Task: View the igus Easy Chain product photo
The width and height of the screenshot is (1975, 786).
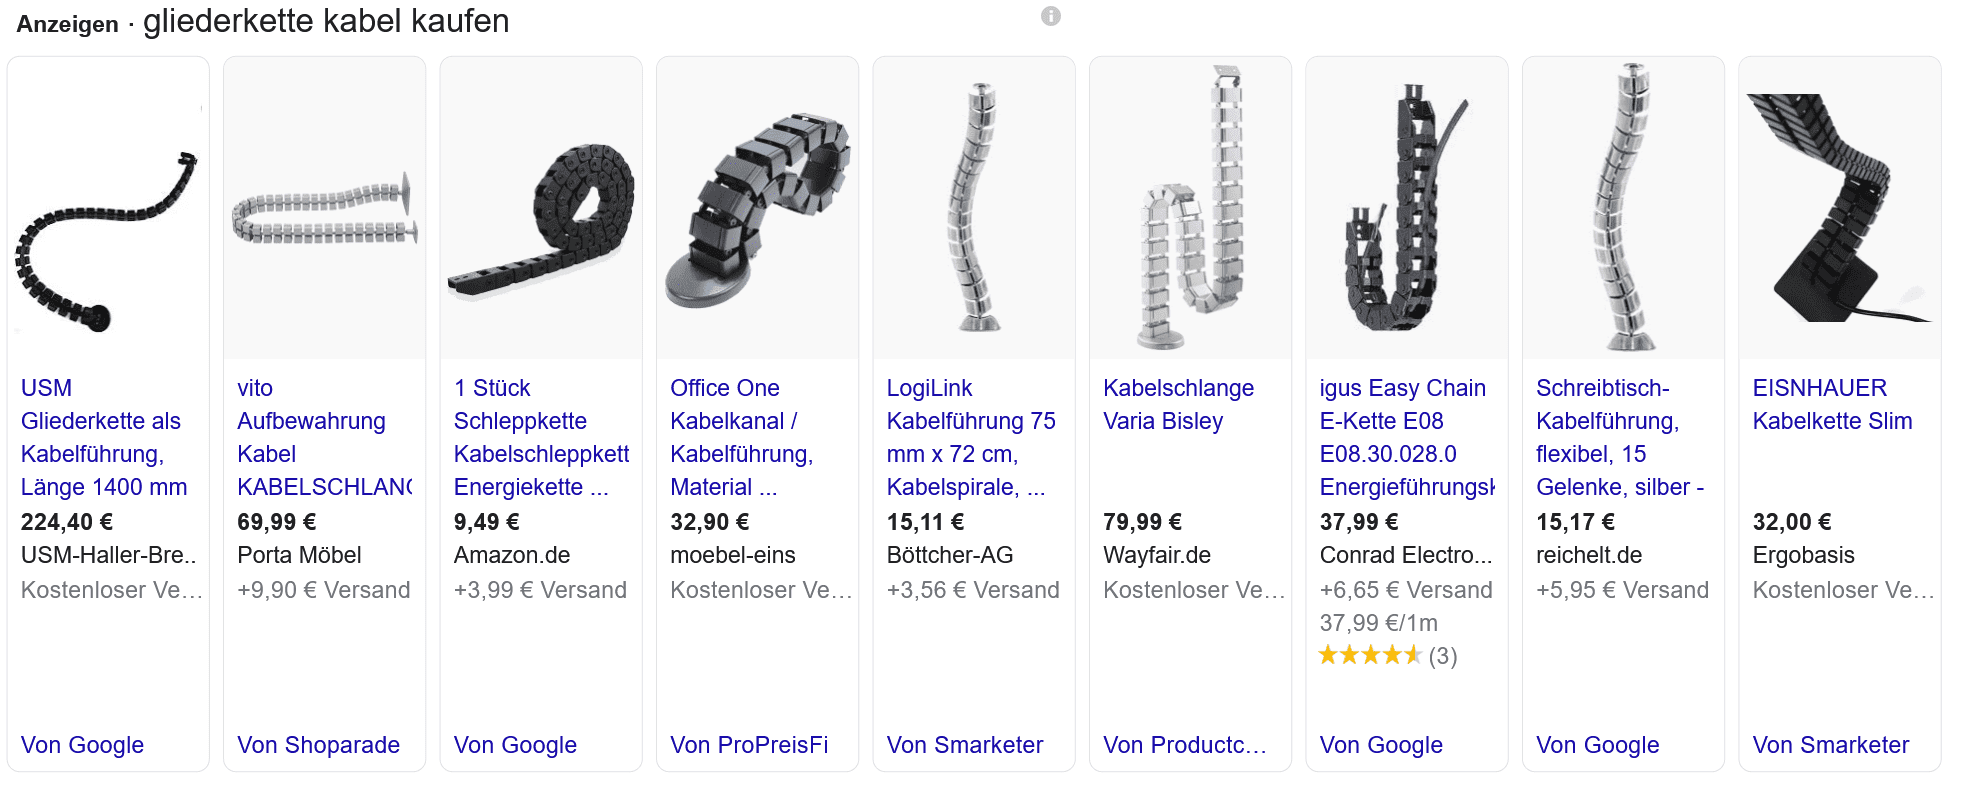Action: pos(1407,208)
